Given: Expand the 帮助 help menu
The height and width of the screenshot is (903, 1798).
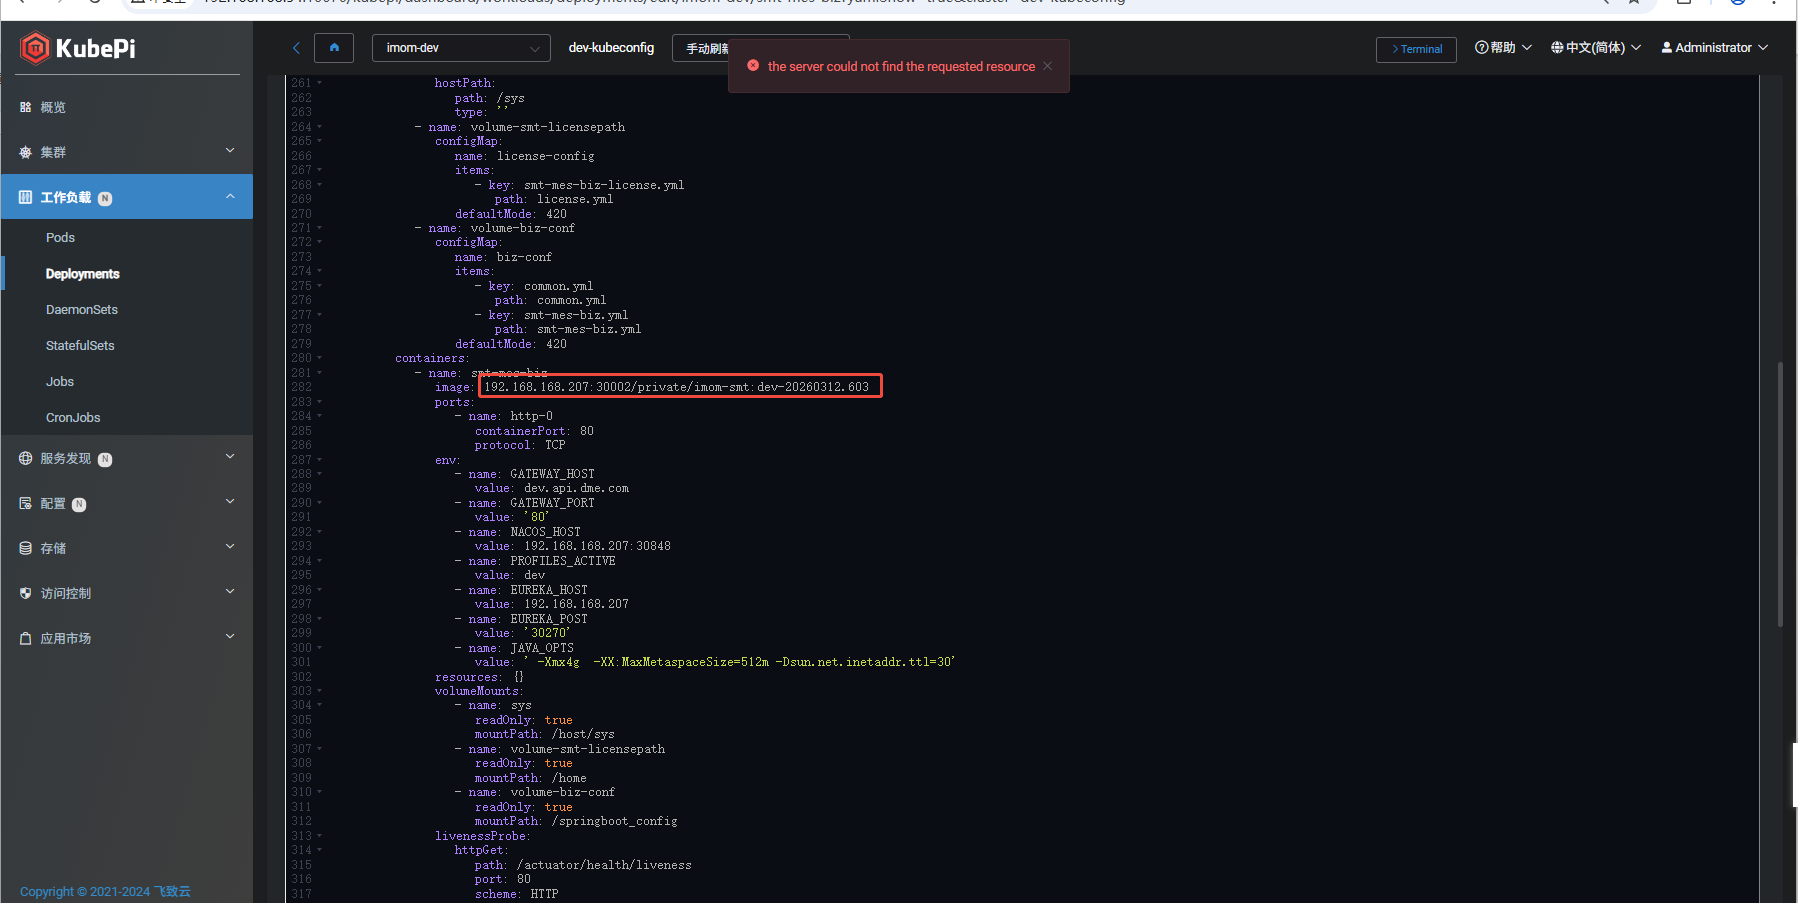Looking at the screenshot, I should (1502, 48).
